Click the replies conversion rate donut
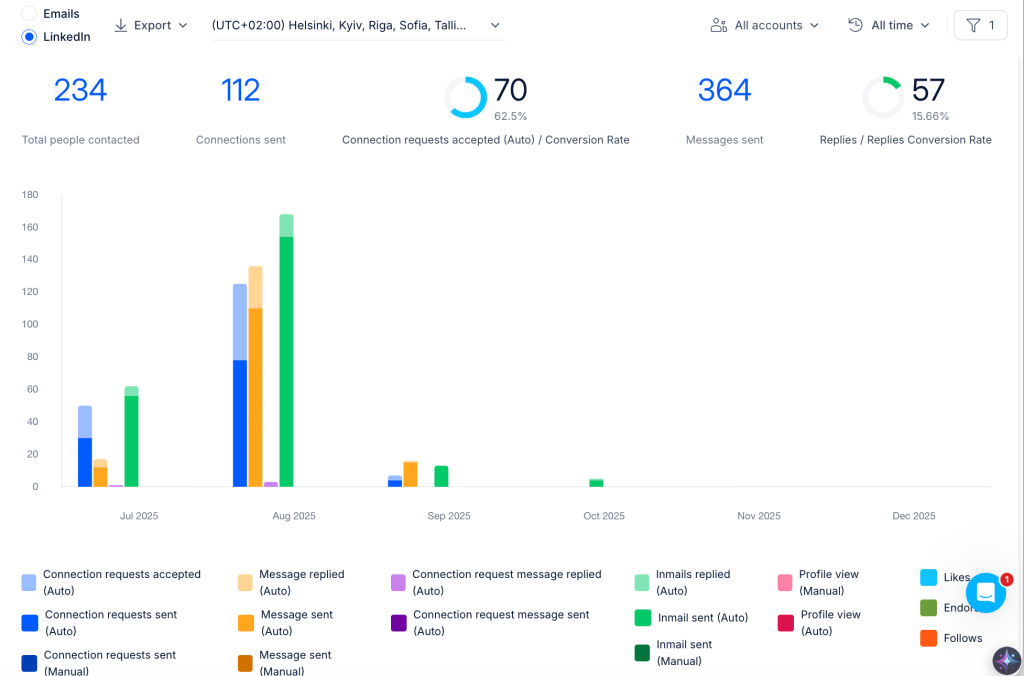This screenshot has height=676, width=1024. (883, 97)
